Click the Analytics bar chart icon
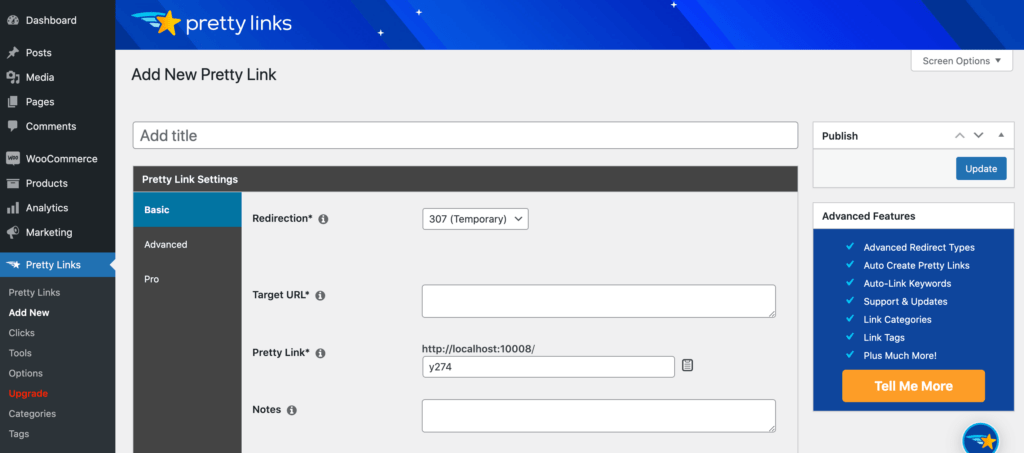1024x453 pixels. click(x=12, y=208)
